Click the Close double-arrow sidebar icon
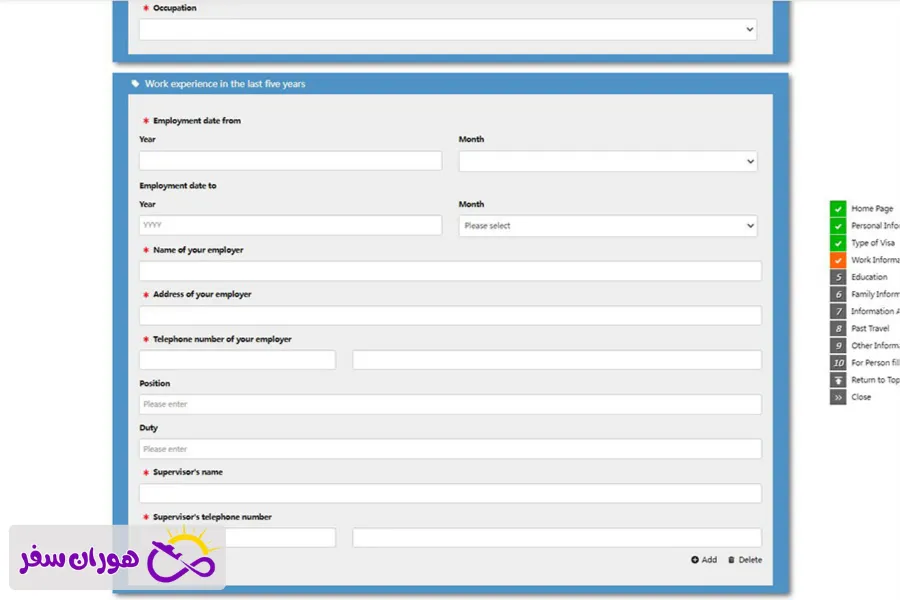The height and width of the screenshot is (600, 900). (x=838, y=397)
